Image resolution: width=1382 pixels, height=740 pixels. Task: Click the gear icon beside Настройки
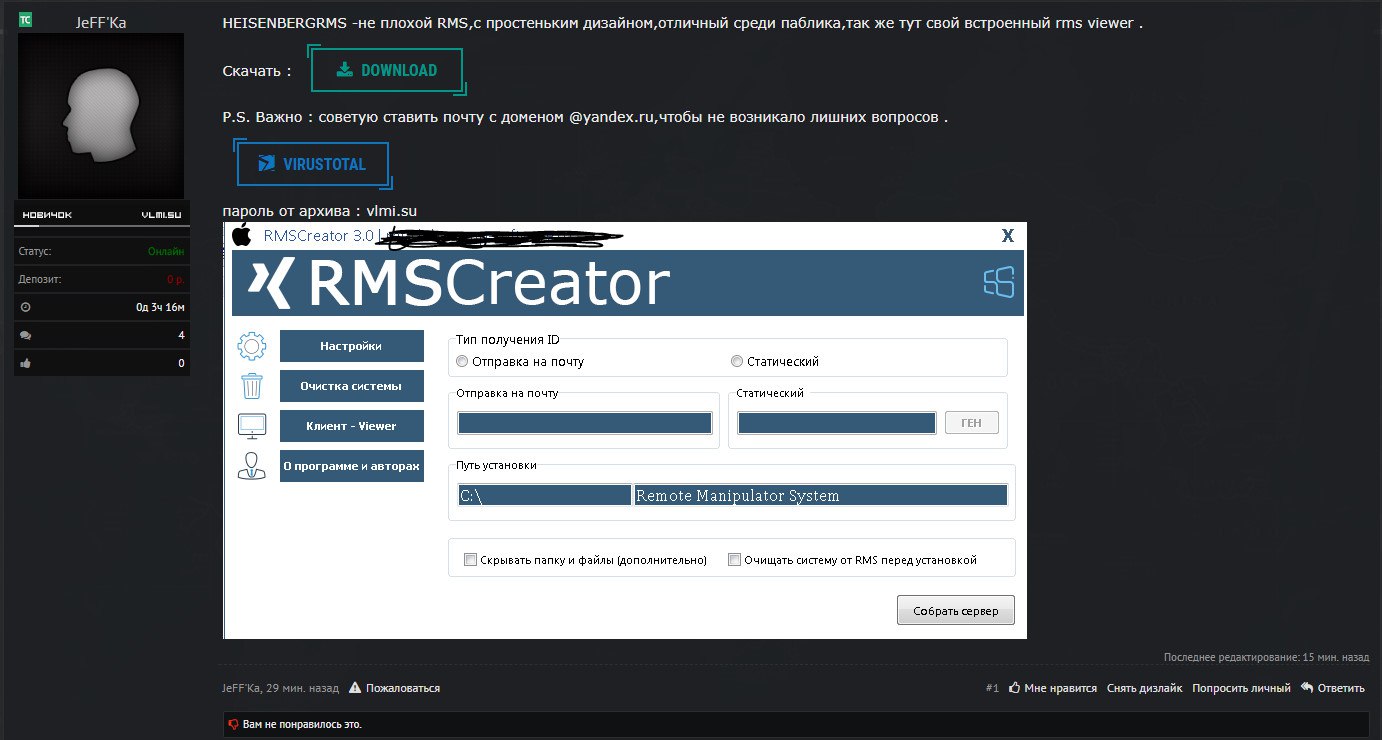tap(252, 347)
